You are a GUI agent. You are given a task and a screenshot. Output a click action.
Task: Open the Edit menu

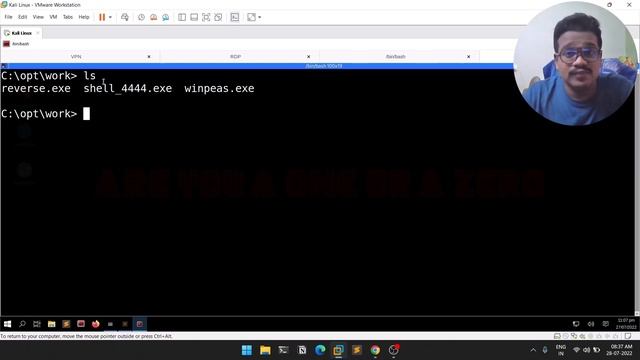click(x=22, y=17)
